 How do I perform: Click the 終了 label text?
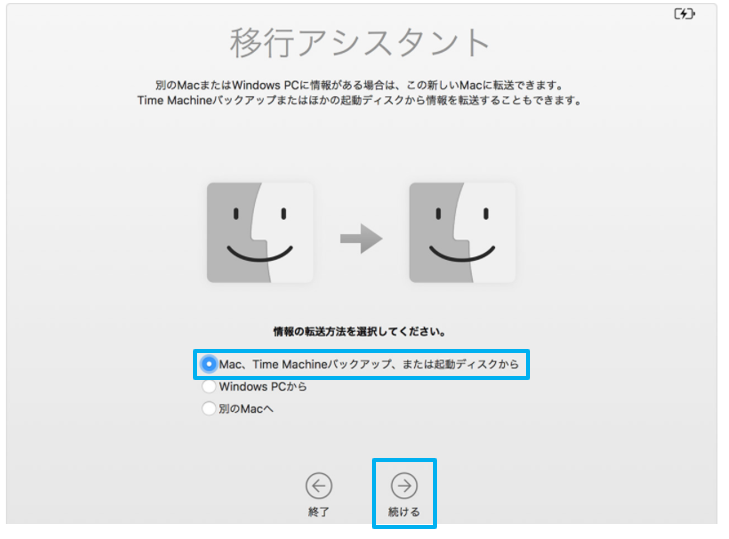click(x=319, y=512)
